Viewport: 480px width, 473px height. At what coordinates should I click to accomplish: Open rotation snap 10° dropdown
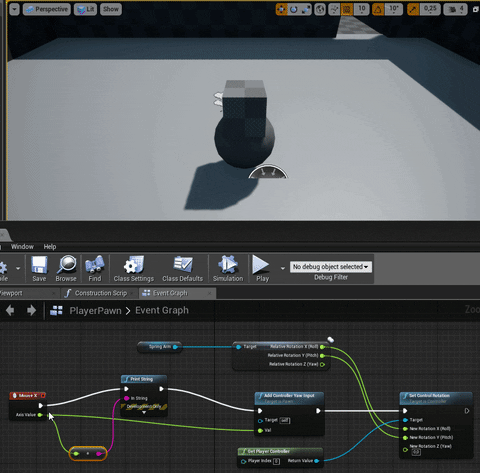[x=394, y=9]
